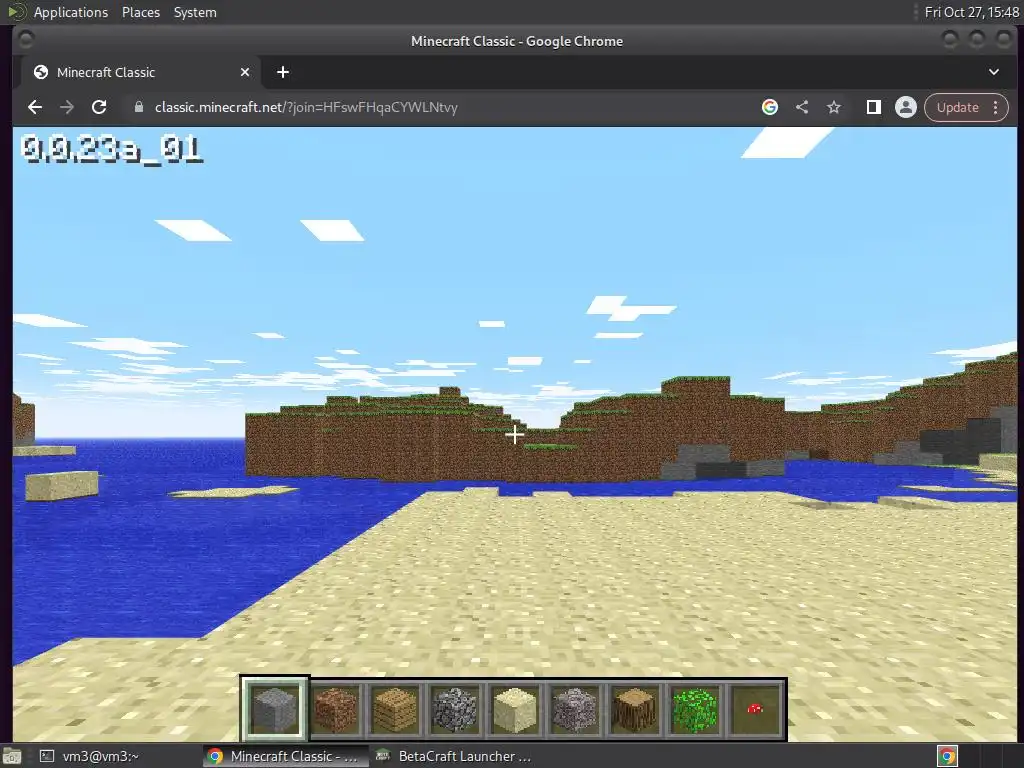This screenshot has width=1024, height=768.
Task: Click the show desktop icon in taskbar
Action: pyautogui.click(x=11, y=757)
